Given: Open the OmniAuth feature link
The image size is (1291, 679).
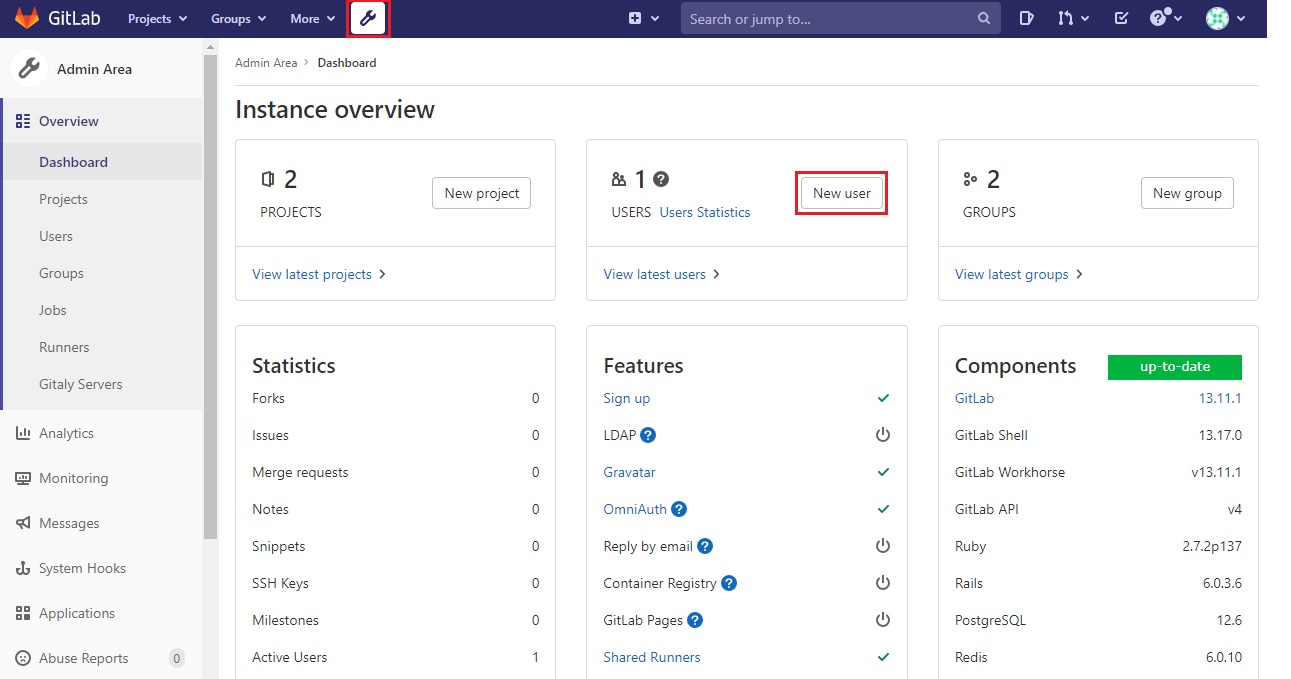Looking at the screenshot, I should pyautogui.click(x=635, y=509).
